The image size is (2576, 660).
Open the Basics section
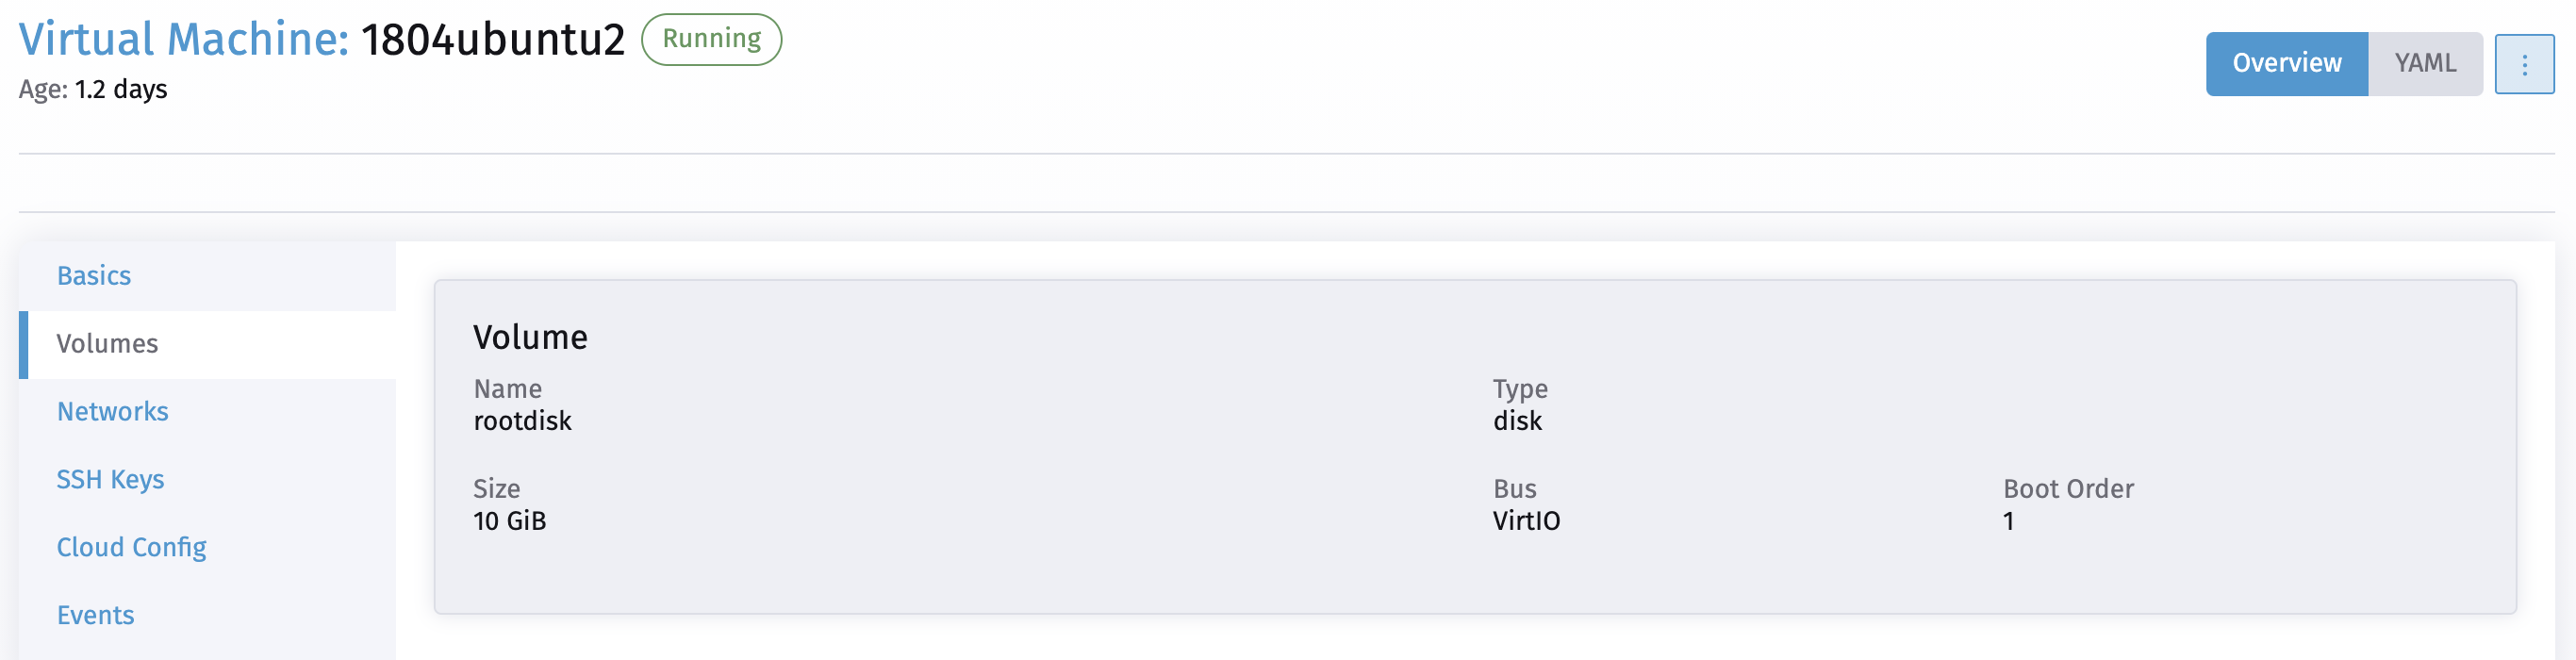tap(93, 275)
